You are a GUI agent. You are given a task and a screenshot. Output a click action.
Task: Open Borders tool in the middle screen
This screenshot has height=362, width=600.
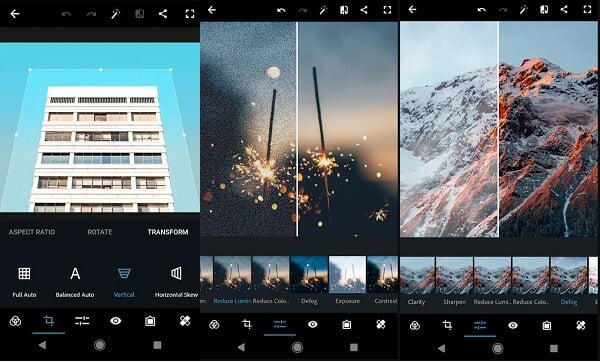pos(346,324)
